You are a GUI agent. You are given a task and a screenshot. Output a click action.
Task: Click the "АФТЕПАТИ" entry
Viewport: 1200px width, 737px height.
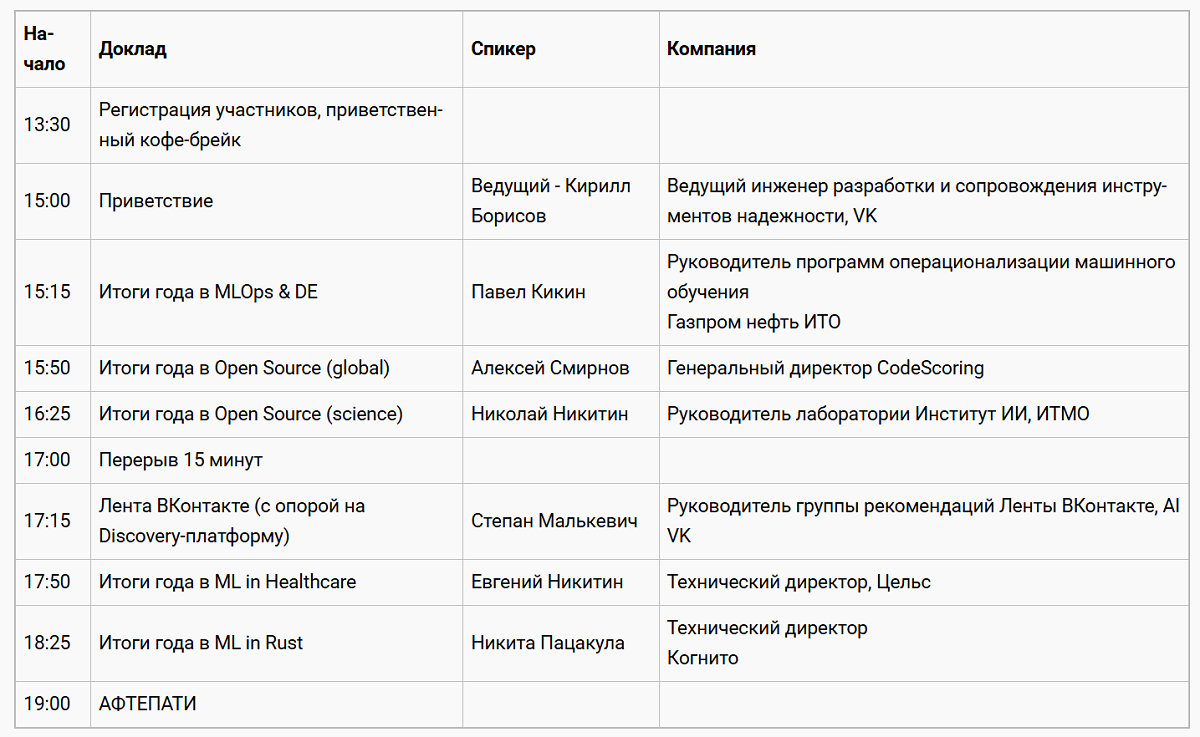point(147,704)
